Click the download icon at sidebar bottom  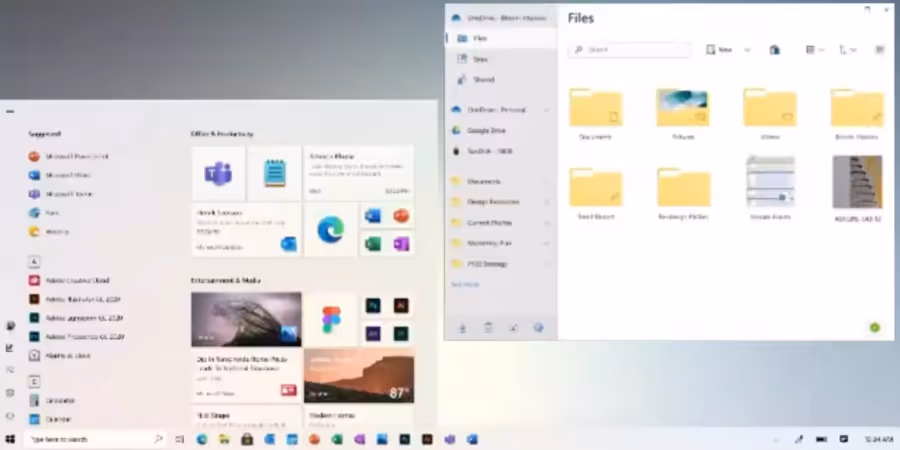(x=462, y=328)
